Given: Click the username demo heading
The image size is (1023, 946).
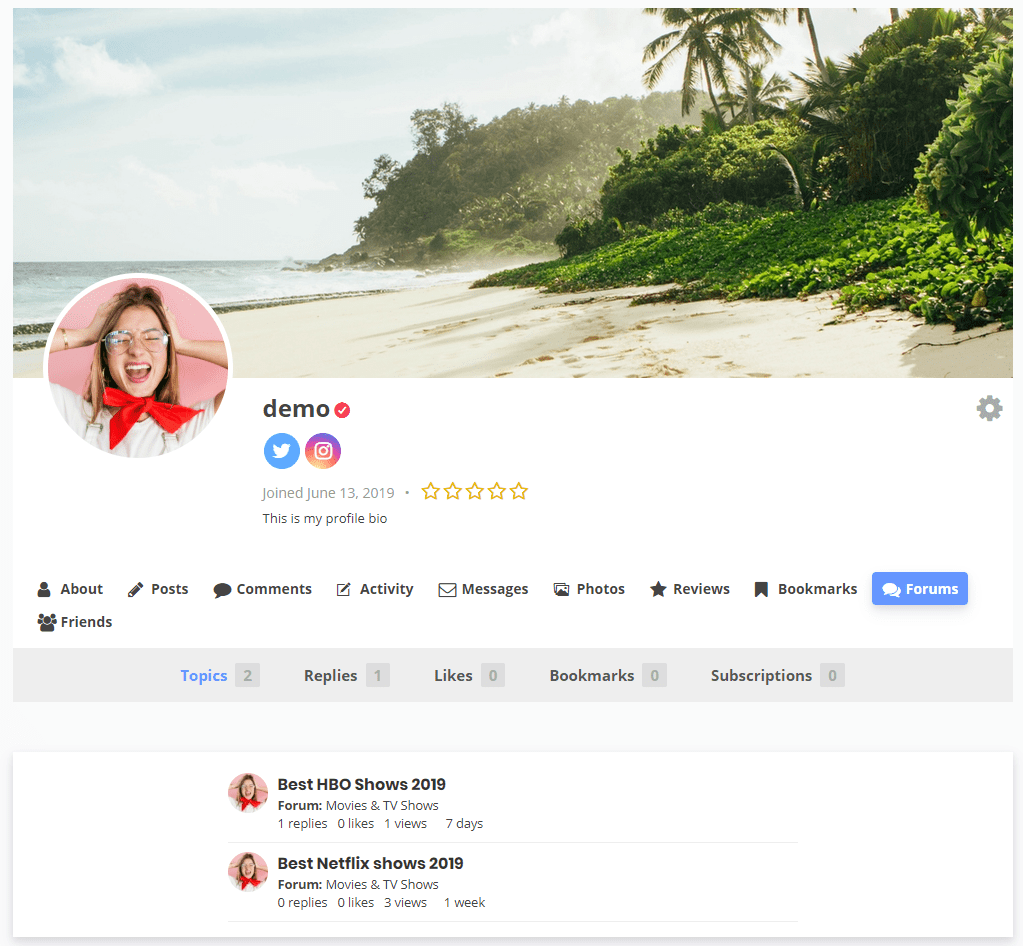Looking at the screenshot, I should 296,409.
